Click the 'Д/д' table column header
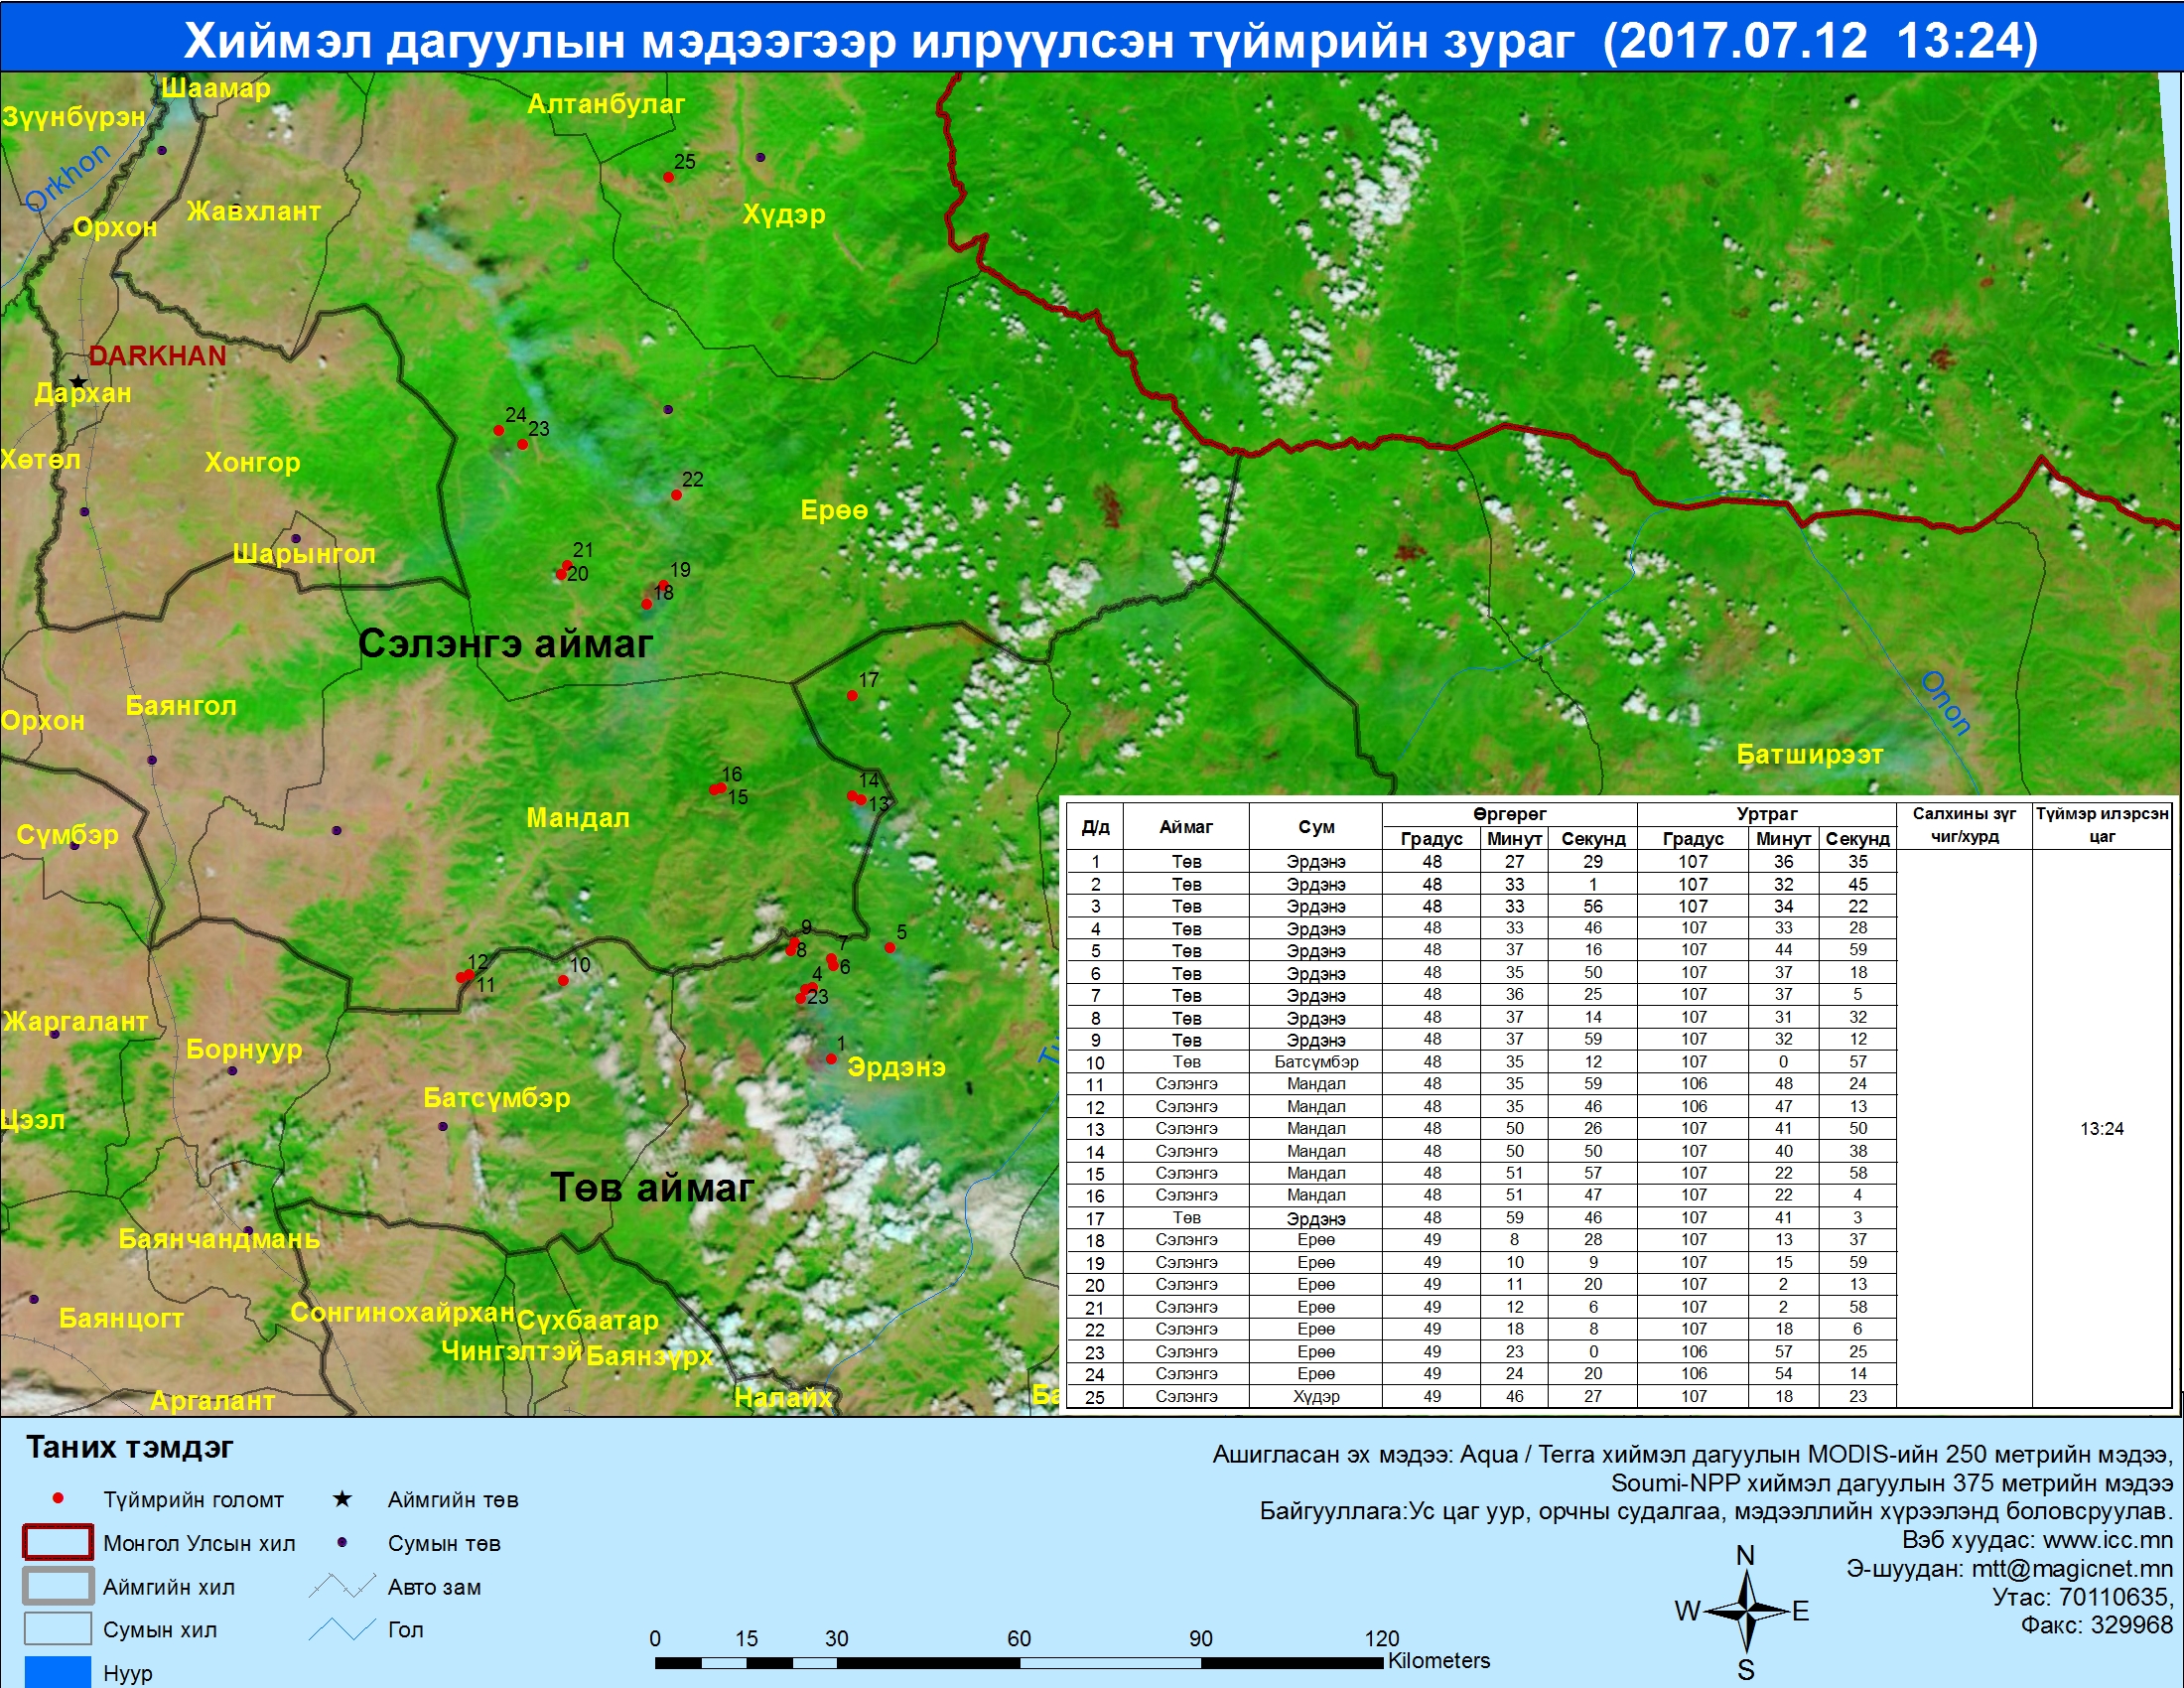This screenshot has width=2184, height=1688. [1095, 826]
